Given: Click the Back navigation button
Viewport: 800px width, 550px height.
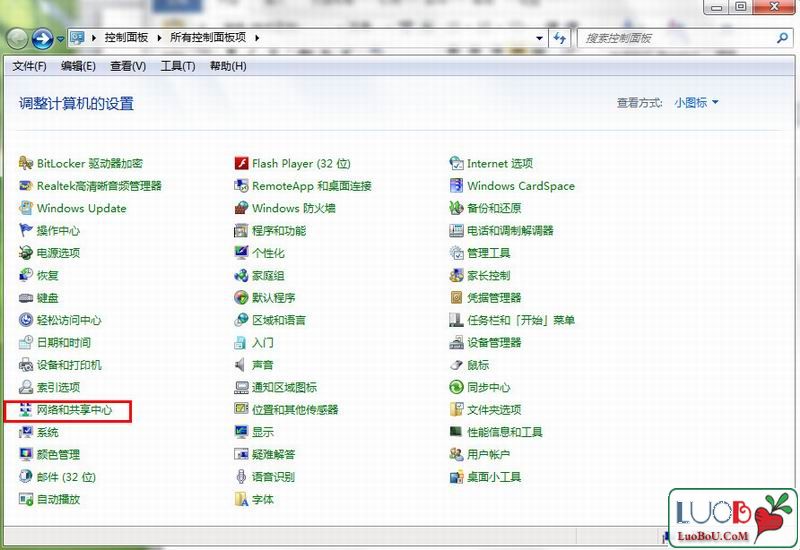Looking at the screenshot, I should coord(17,39).
